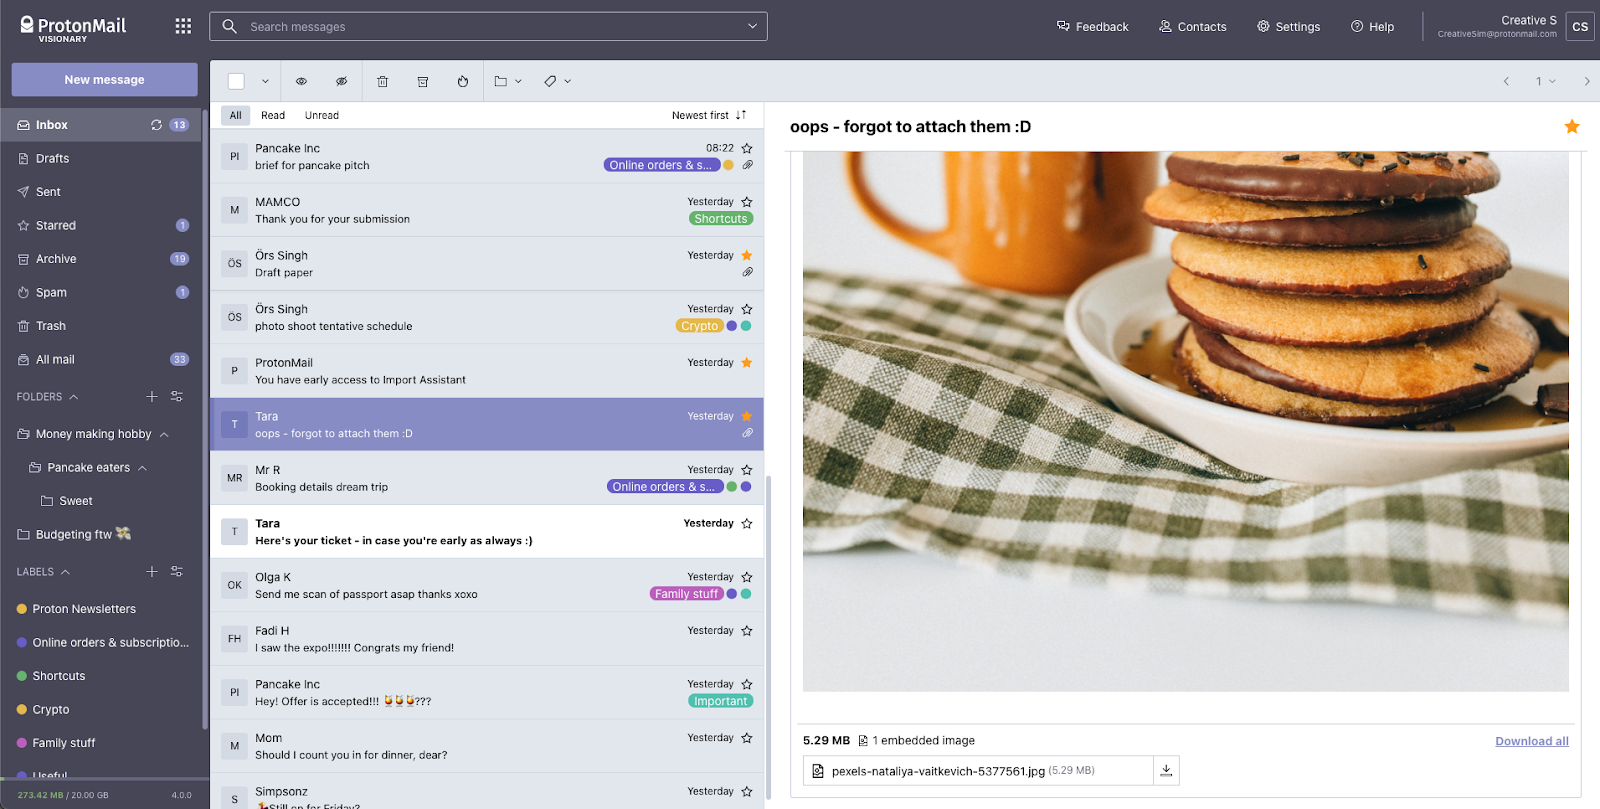Open the page number dropdown
The height and width of the screenshot is (809, 1600).
[x=1546, y=81]
